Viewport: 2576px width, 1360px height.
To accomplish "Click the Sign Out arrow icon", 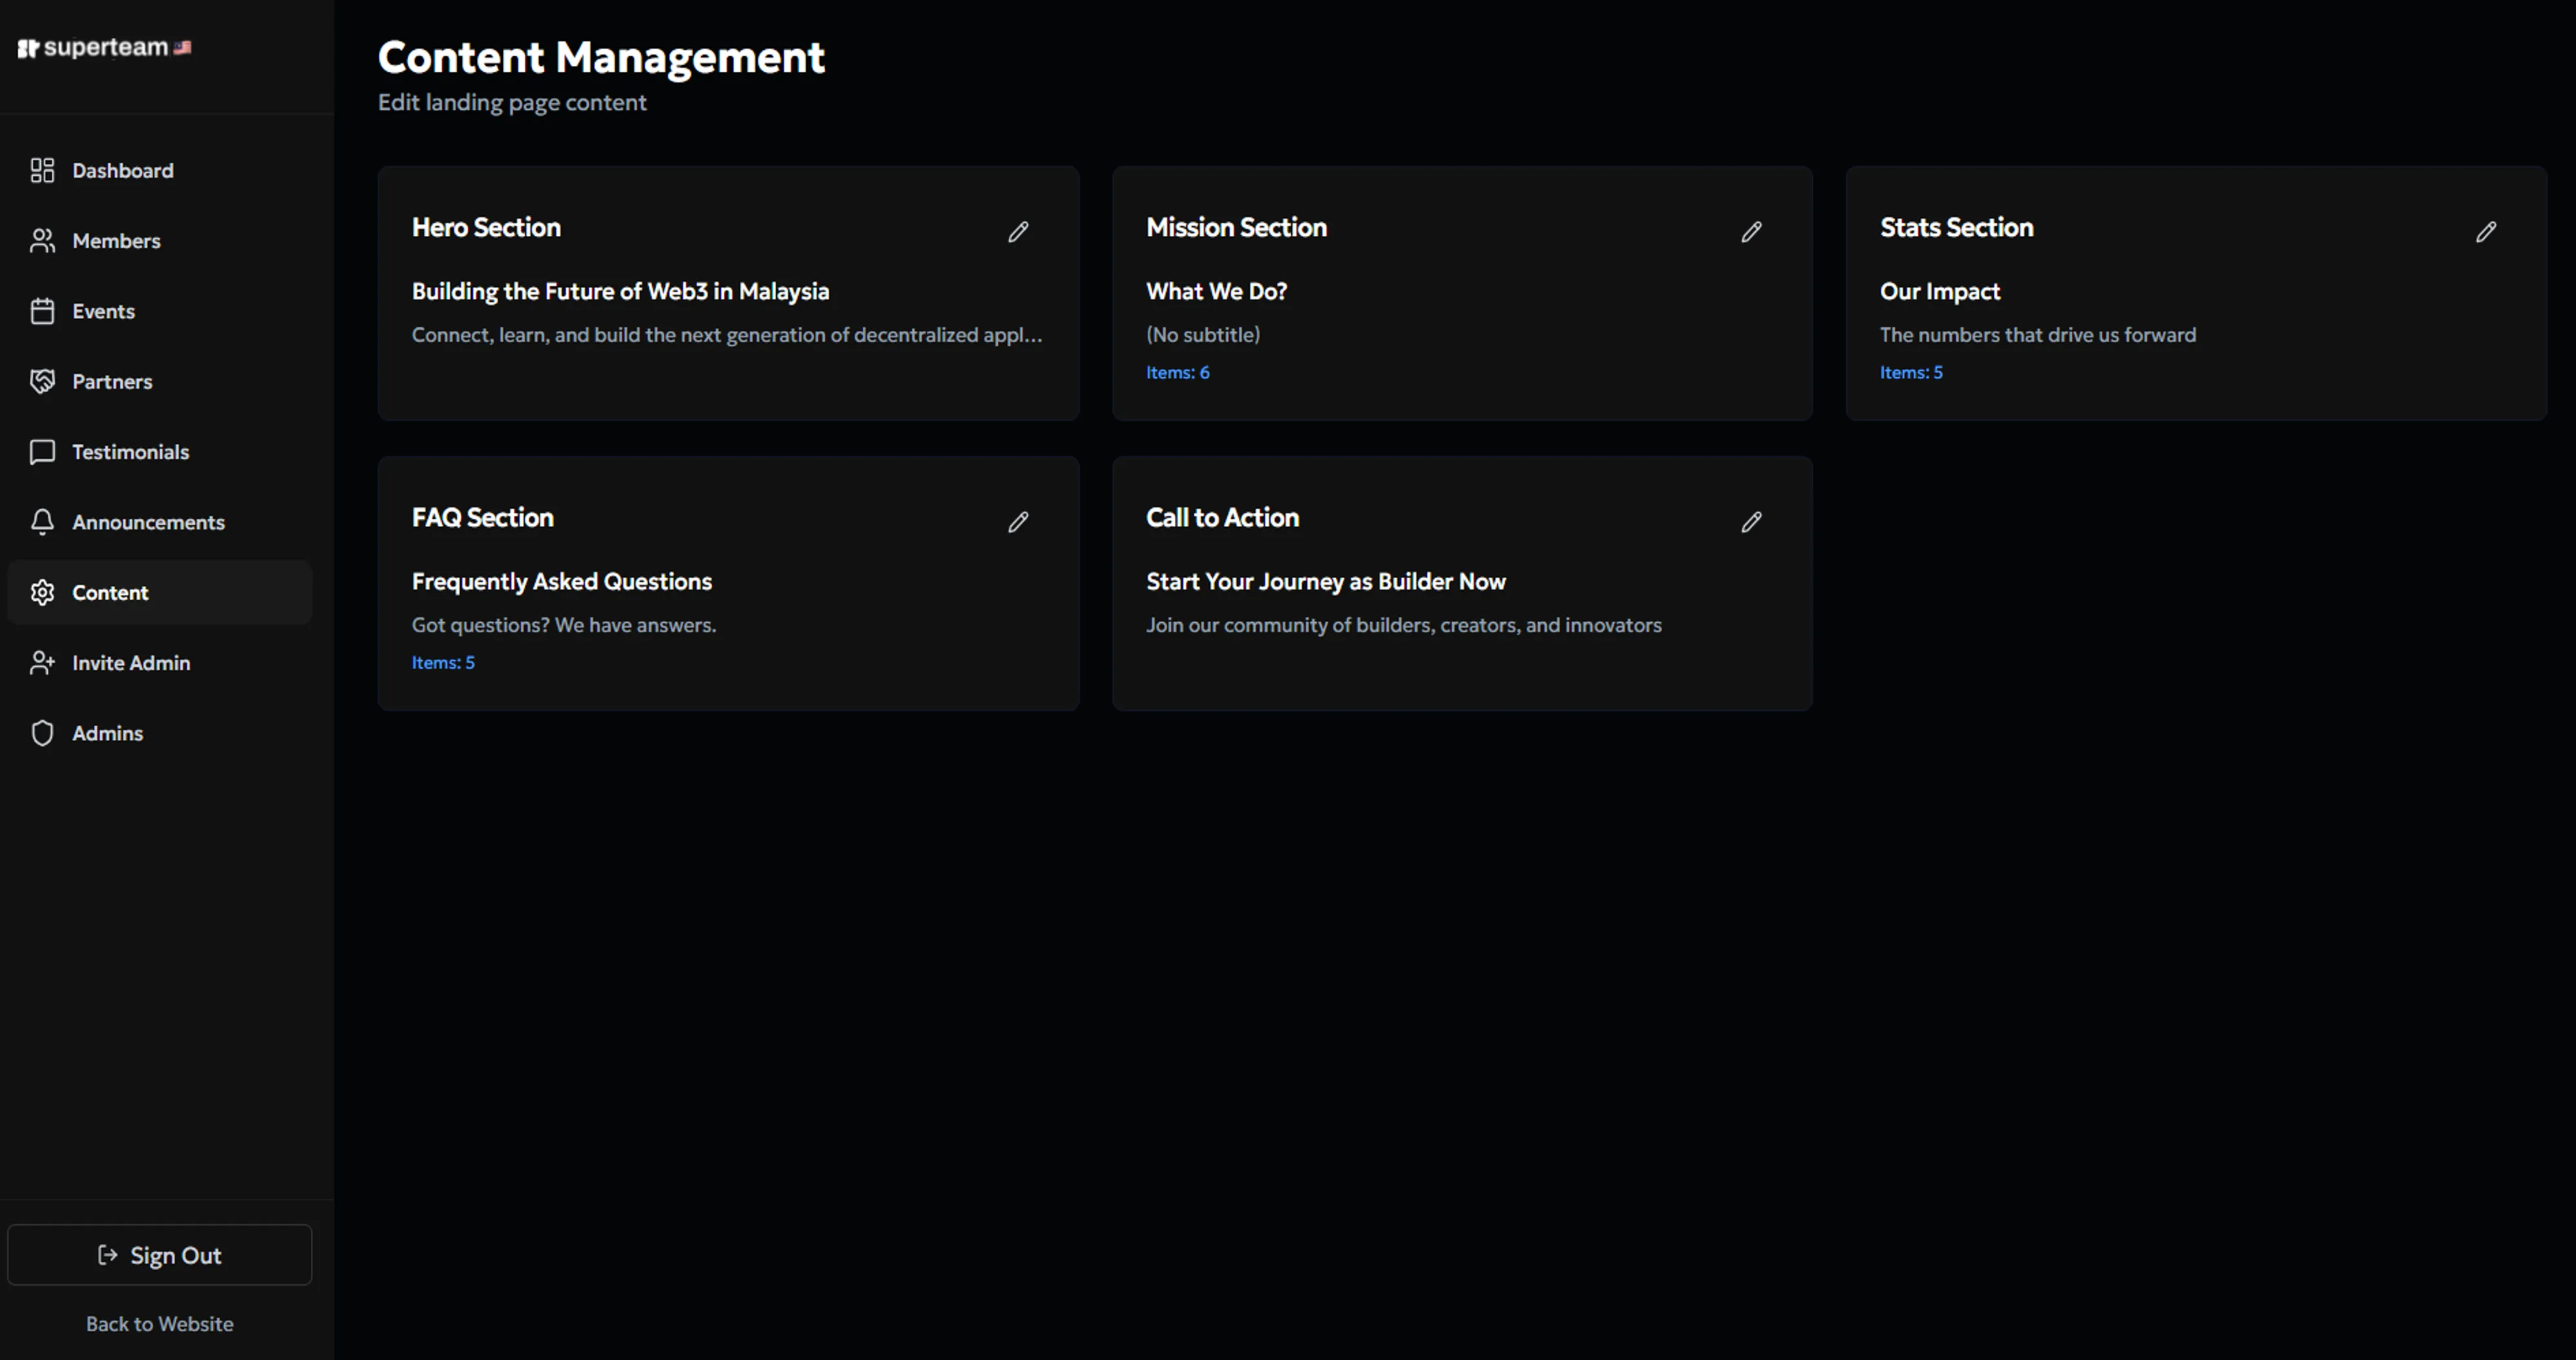I will coord(108,1255).
